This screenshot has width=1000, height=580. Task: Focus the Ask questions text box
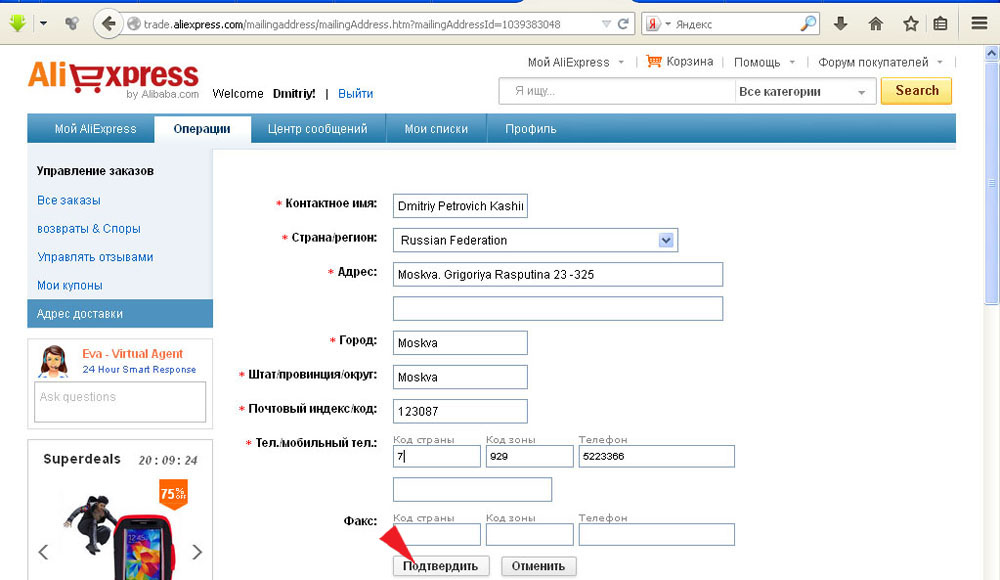point(120,402)
